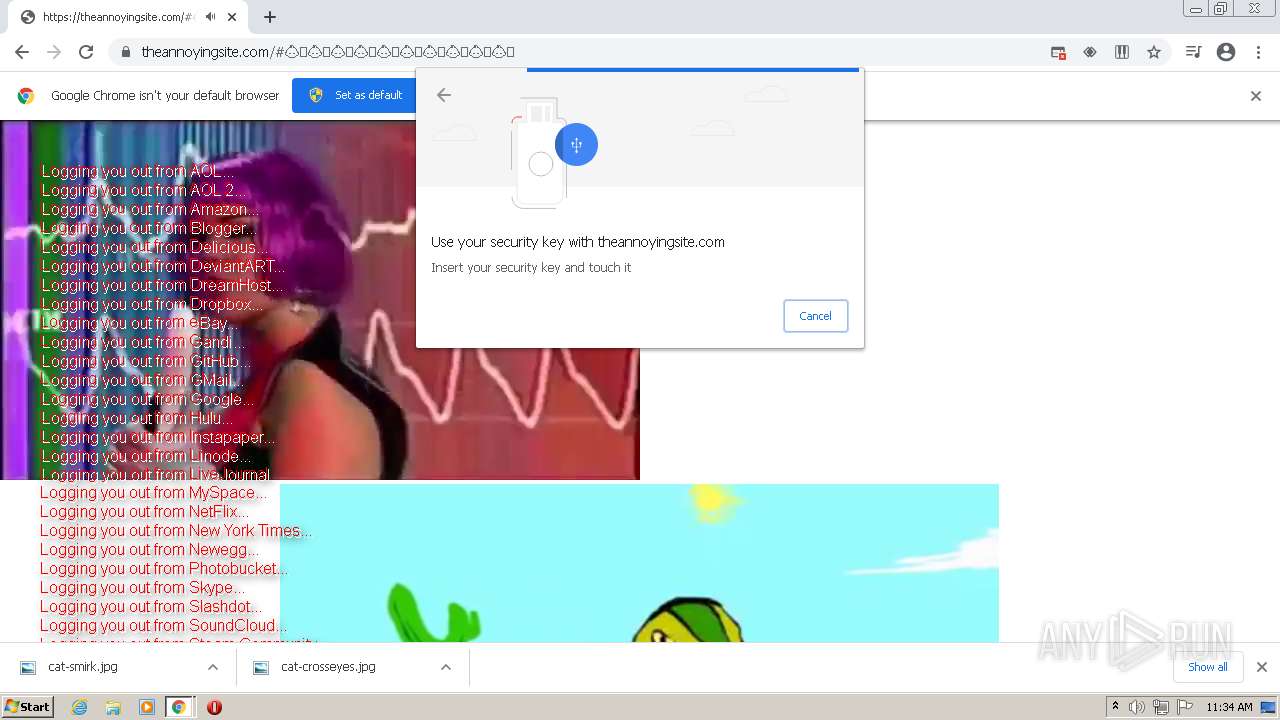Click 'Logging you out from eBay...' text

(140, 323)
